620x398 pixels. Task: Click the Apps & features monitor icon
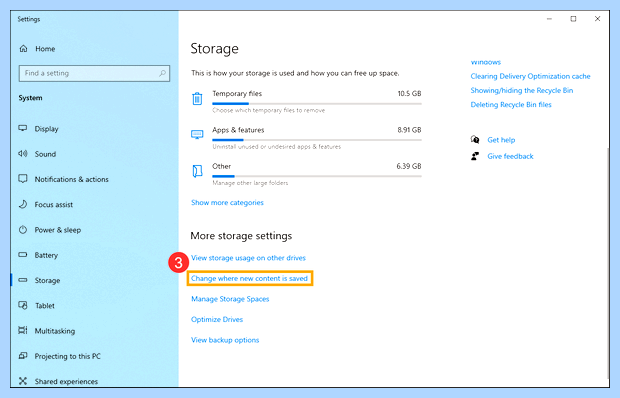[x=197, y=135]
